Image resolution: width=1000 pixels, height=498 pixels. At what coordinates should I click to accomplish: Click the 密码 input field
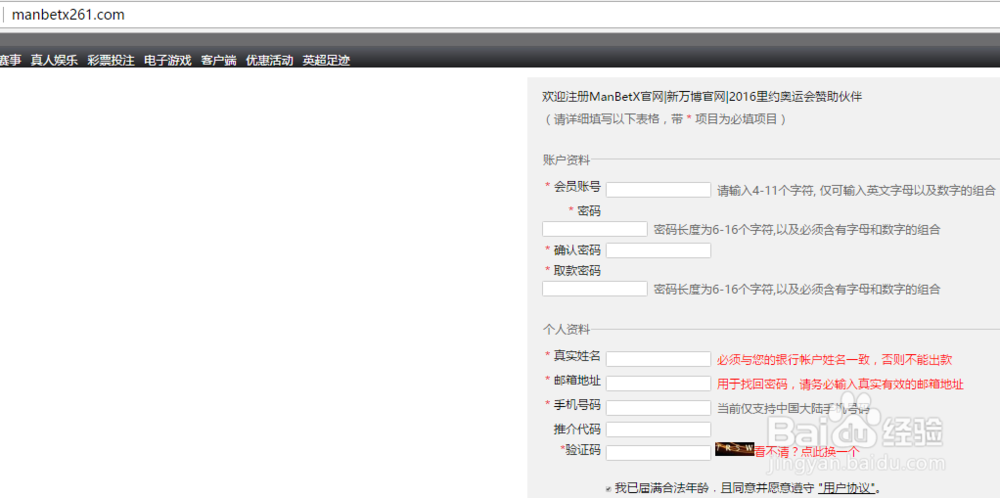594,230
